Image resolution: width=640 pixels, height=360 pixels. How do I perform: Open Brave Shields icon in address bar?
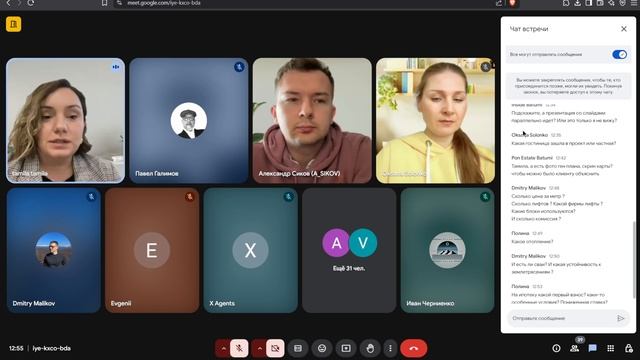513,3
